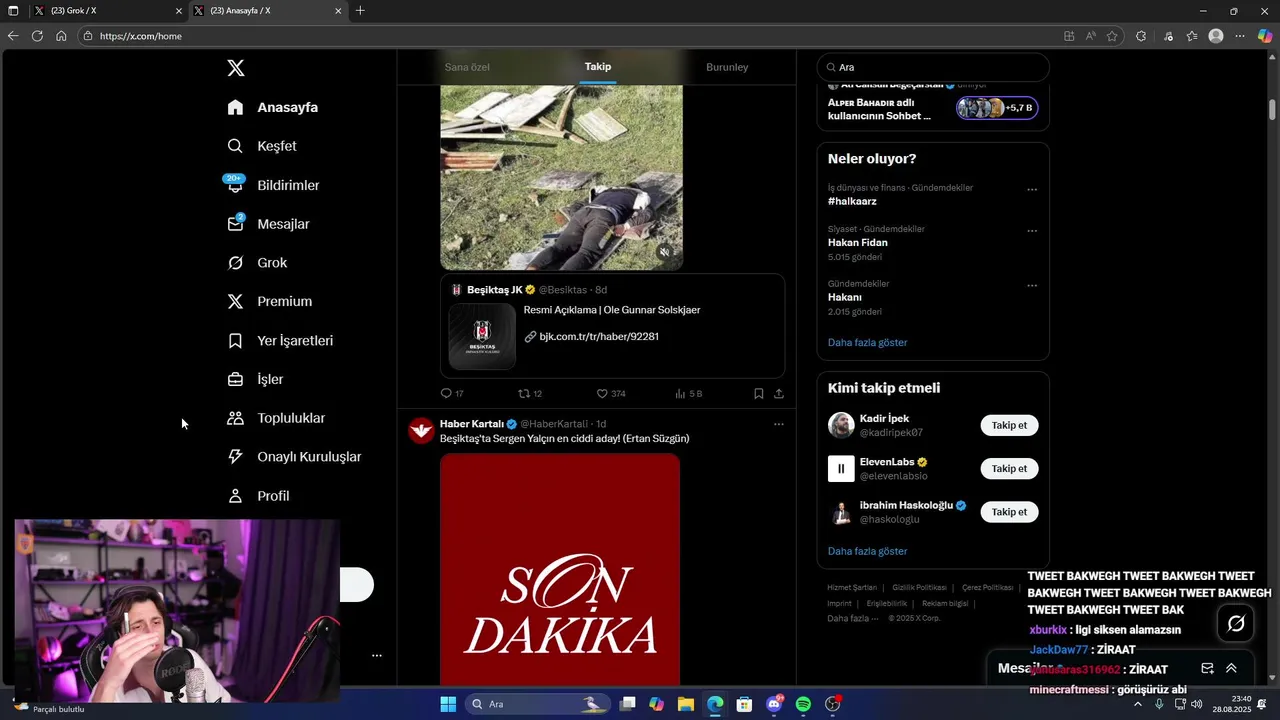
Task: Open İşler from the sidebar
Action: tap(255, 380)
